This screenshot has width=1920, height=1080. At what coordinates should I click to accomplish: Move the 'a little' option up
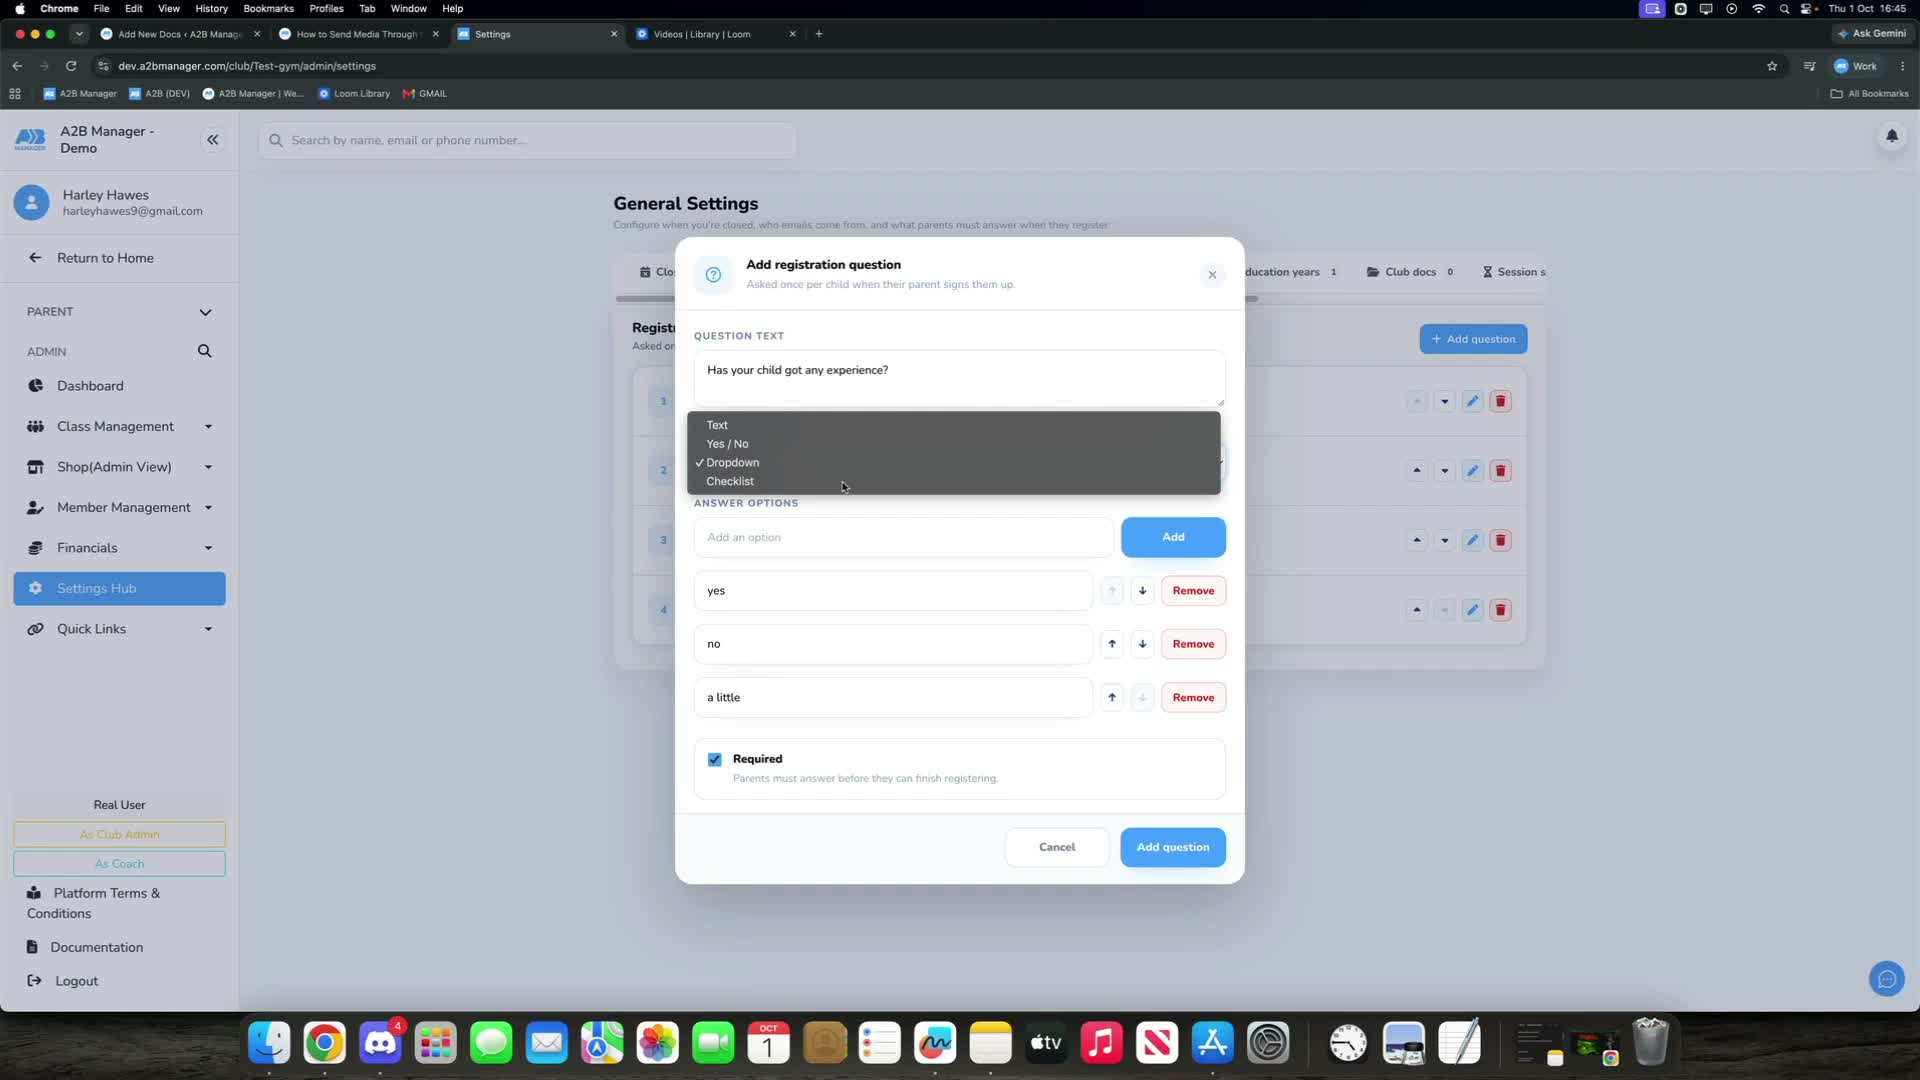[x=1111, y=698]
